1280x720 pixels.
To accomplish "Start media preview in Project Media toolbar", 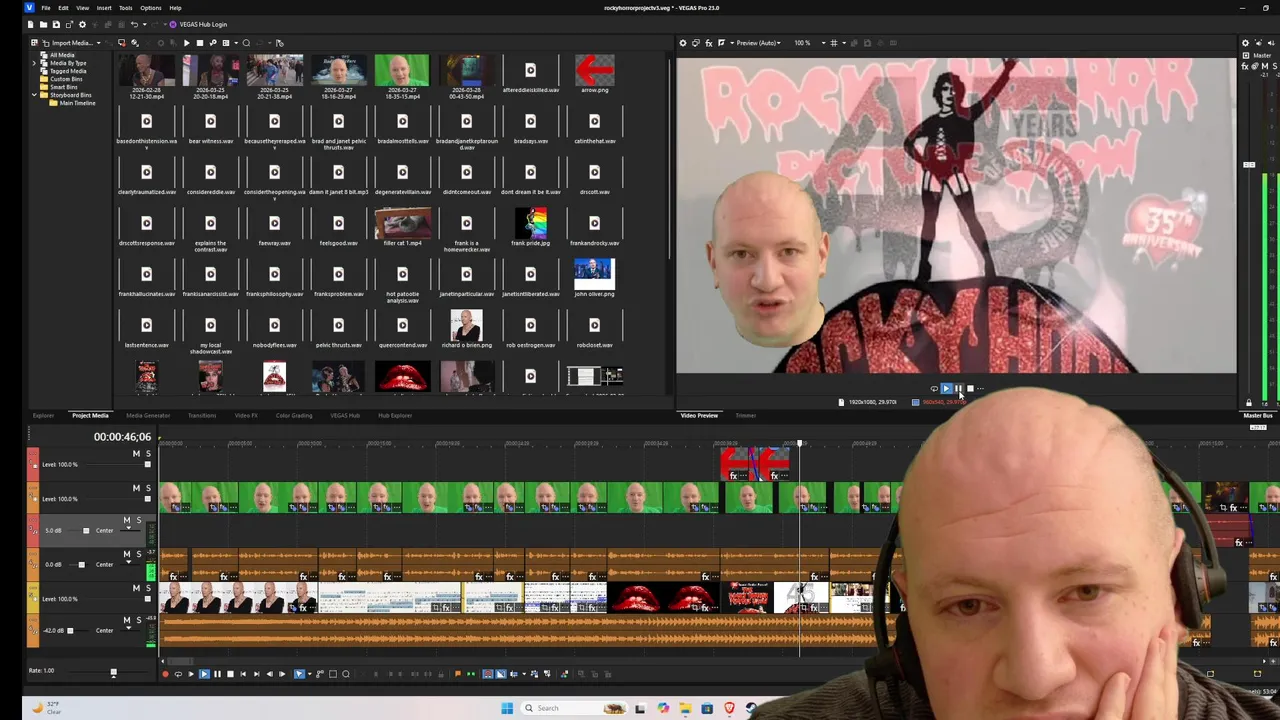I will pos(186,43).
